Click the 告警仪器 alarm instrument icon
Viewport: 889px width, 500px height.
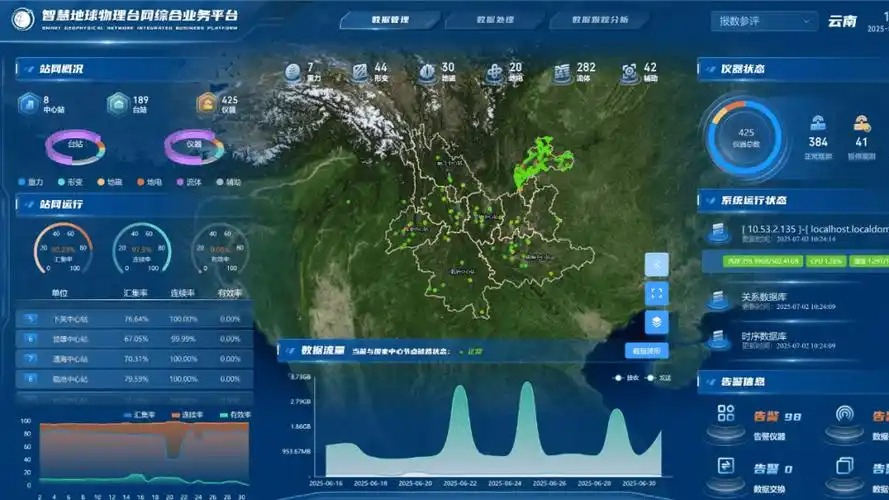pos(727,416)
